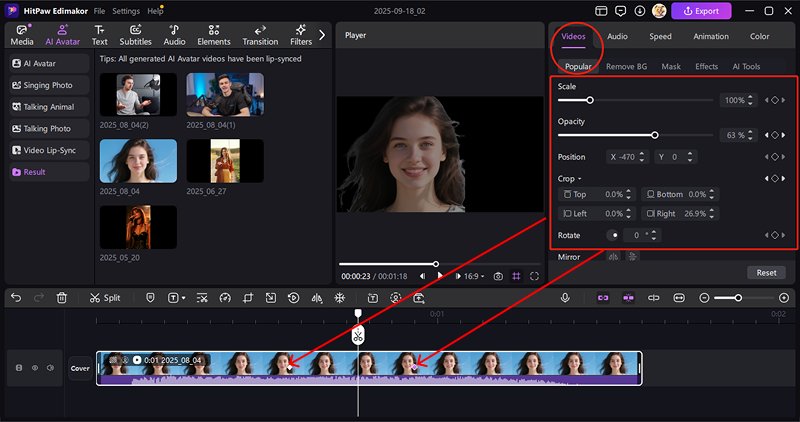Click the Freeze frame snowflake icon
The width and height of the screenshot is (800, 422).
coord(339,298)
